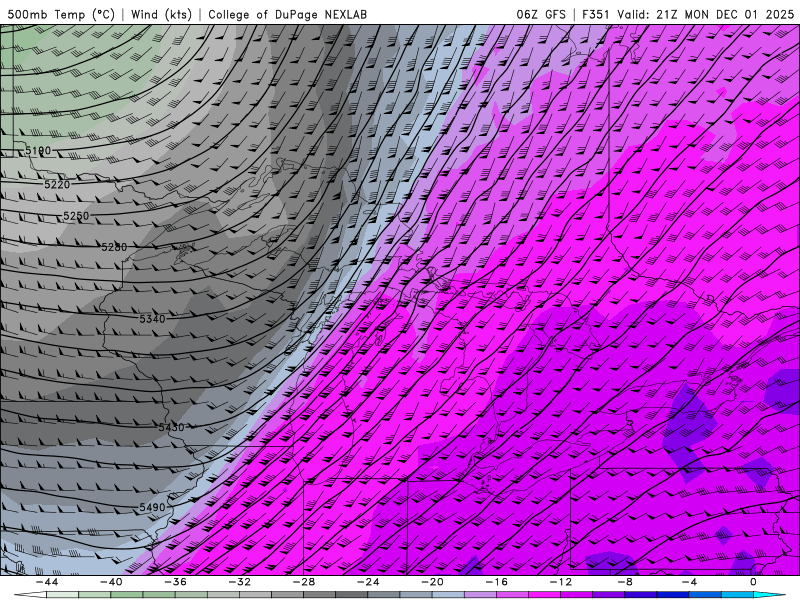Image resolution: width=800 pixels, height=600 pixels.
Task: Click the 'F351' forecast hour label
Action: tap(596, 15)
